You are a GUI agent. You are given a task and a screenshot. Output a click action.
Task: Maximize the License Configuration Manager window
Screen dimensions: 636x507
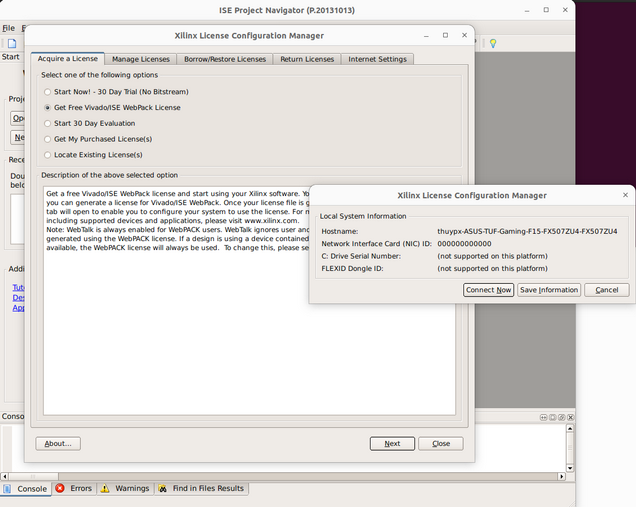[x=445, y=35]
